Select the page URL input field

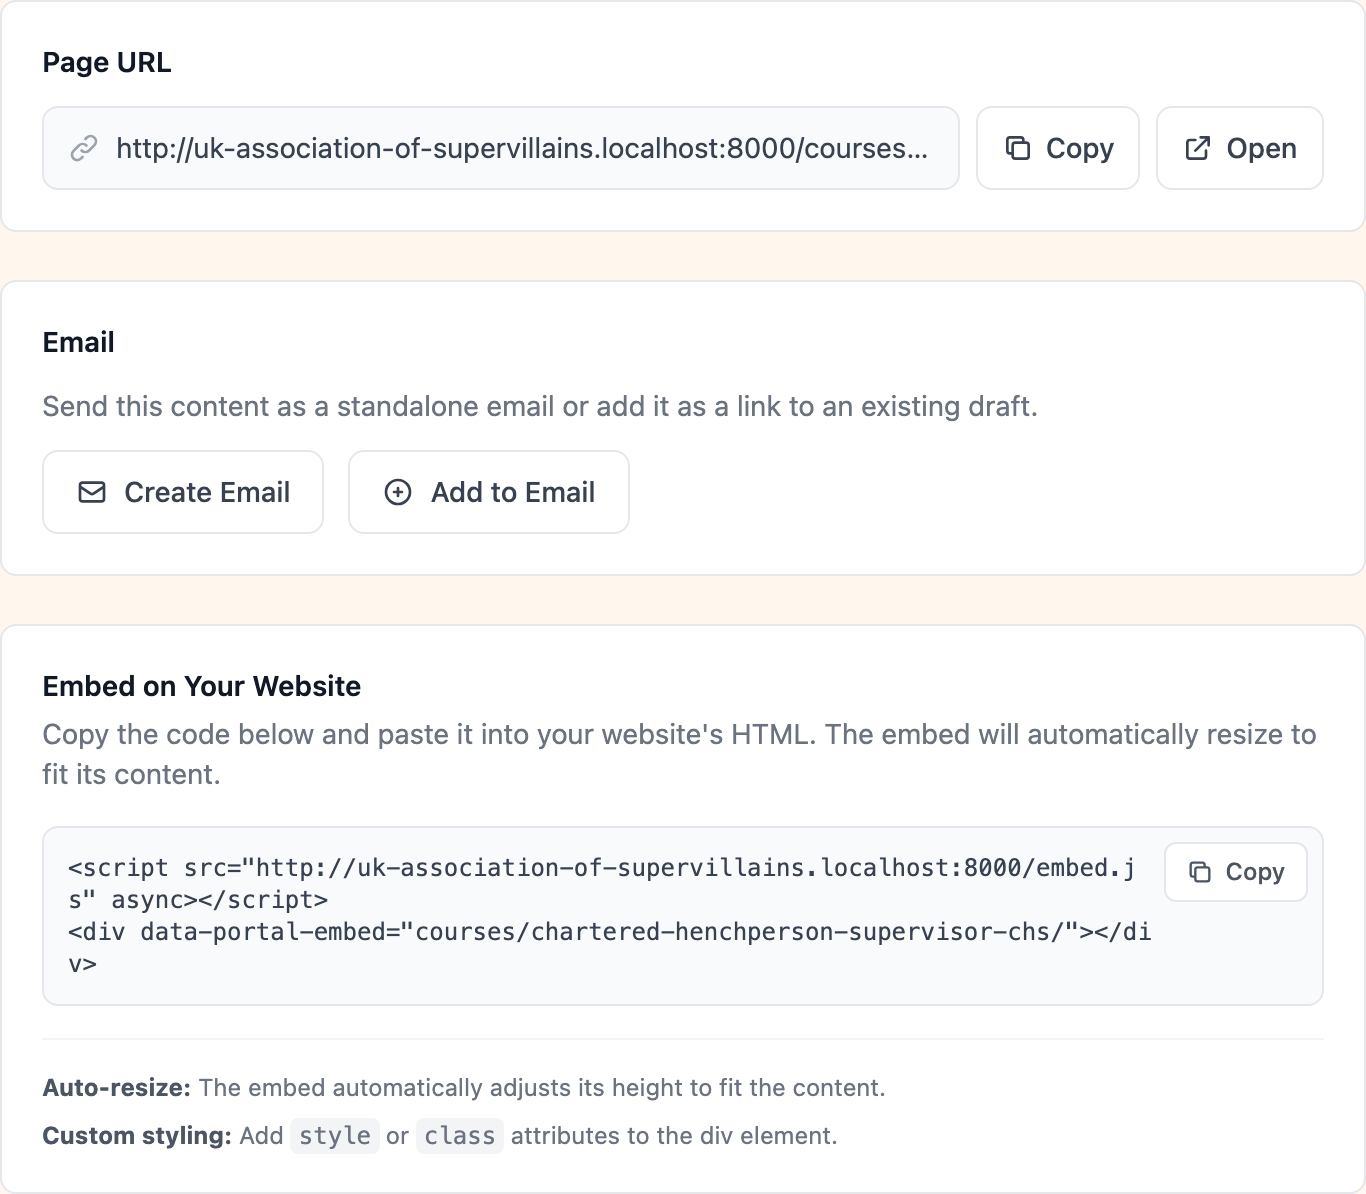(x=501, y=148)
